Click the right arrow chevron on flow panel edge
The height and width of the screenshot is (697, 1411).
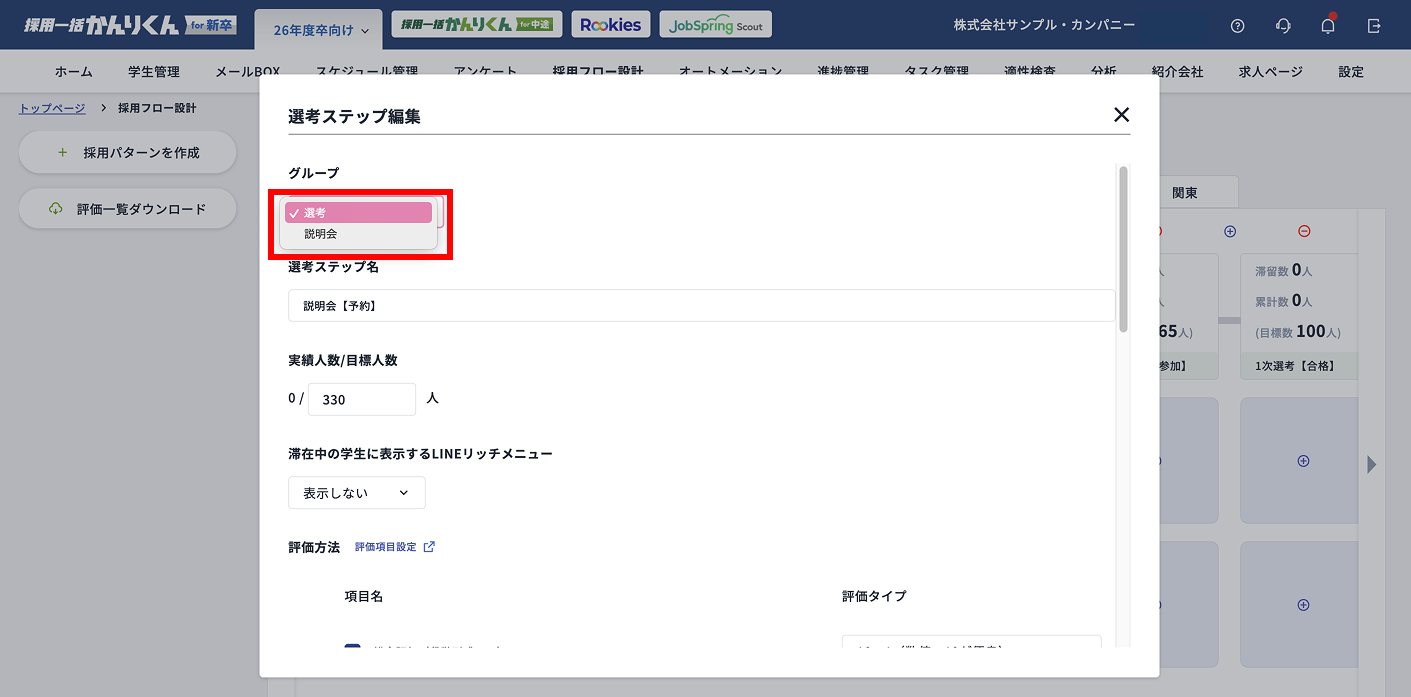[1372, 464]
